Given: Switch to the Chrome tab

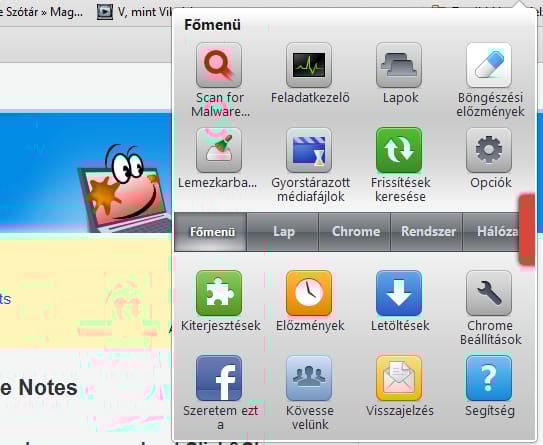Looking at the screenshot, I should (x=355, y=232).
